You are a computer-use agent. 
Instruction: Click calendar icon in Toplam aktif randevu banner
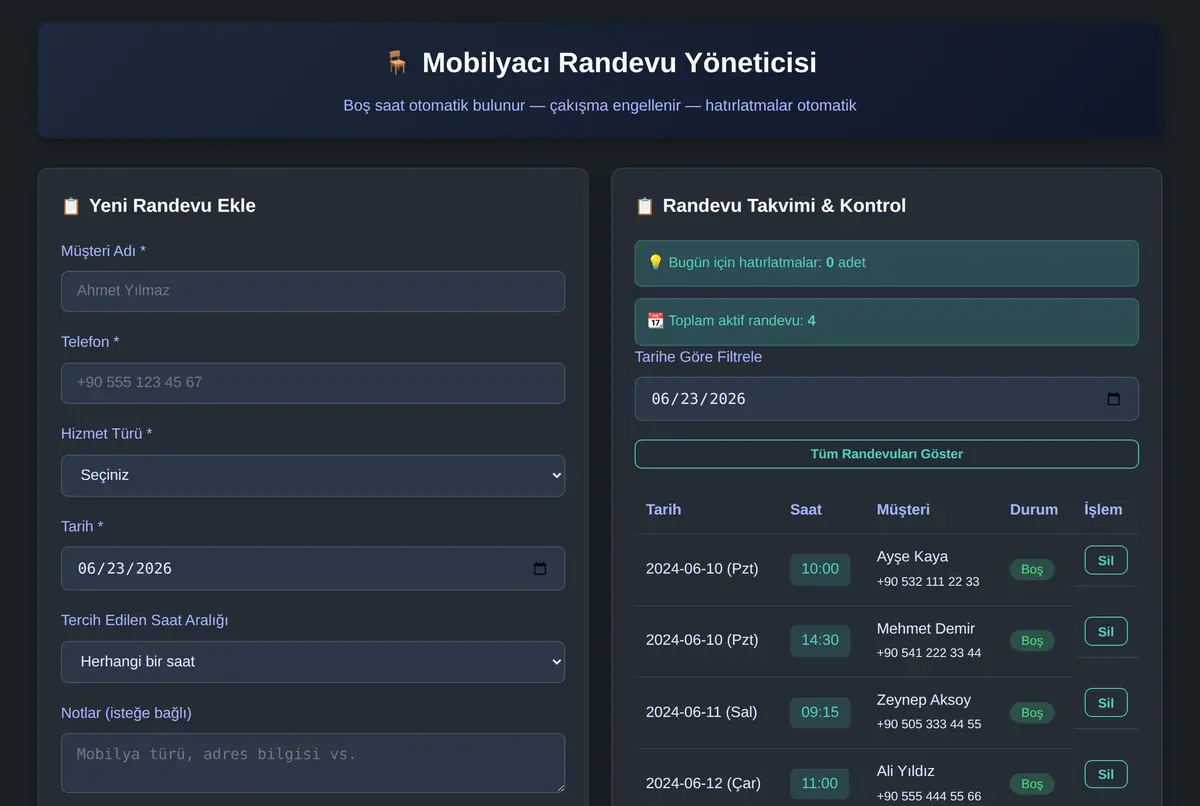click(656, 320)
